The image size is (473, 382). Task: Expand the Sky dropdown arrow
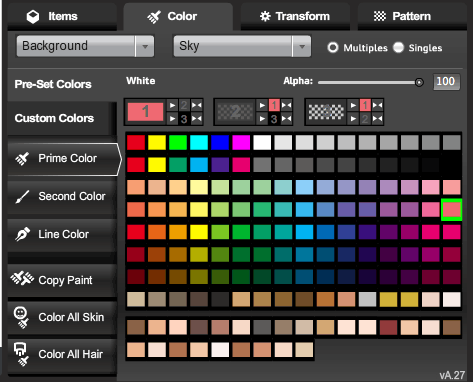click(302, 46)
